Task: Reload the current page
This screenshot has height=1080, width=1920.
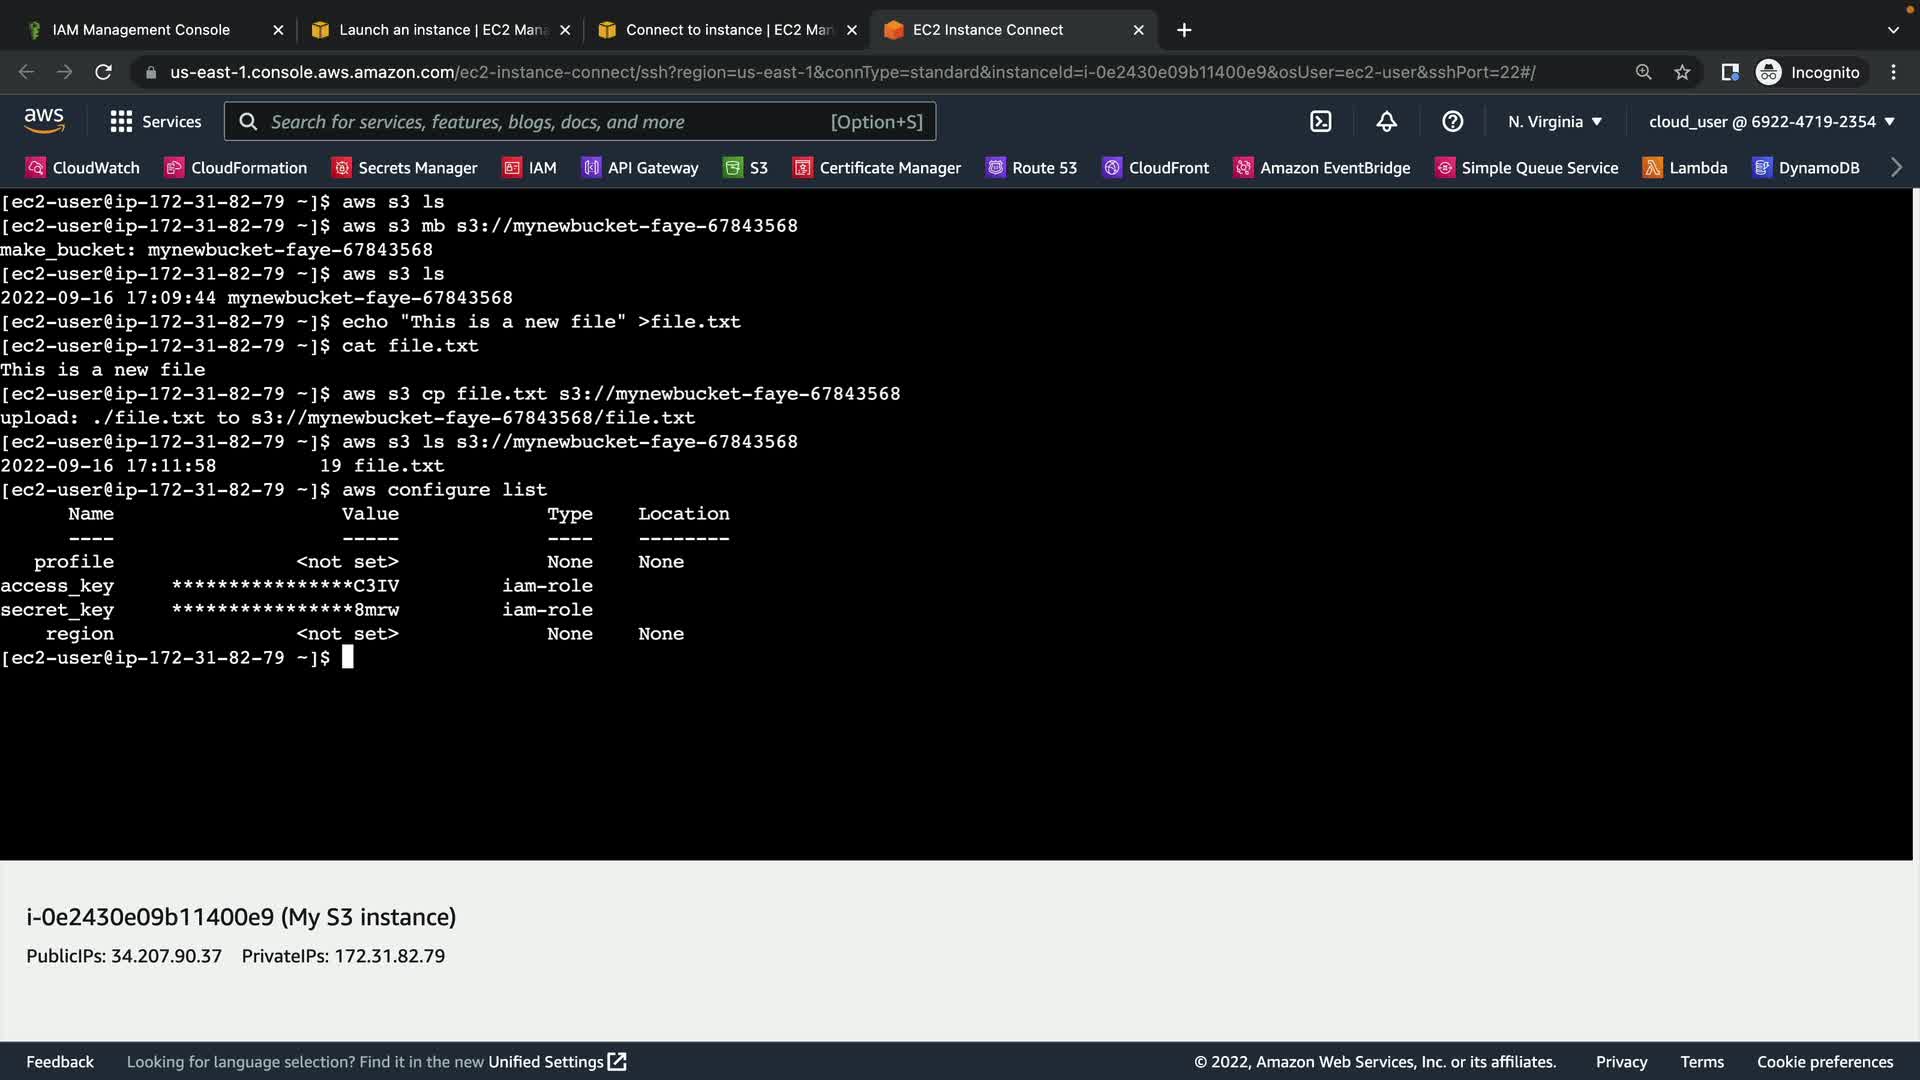Action: click(x=103, y=72)
